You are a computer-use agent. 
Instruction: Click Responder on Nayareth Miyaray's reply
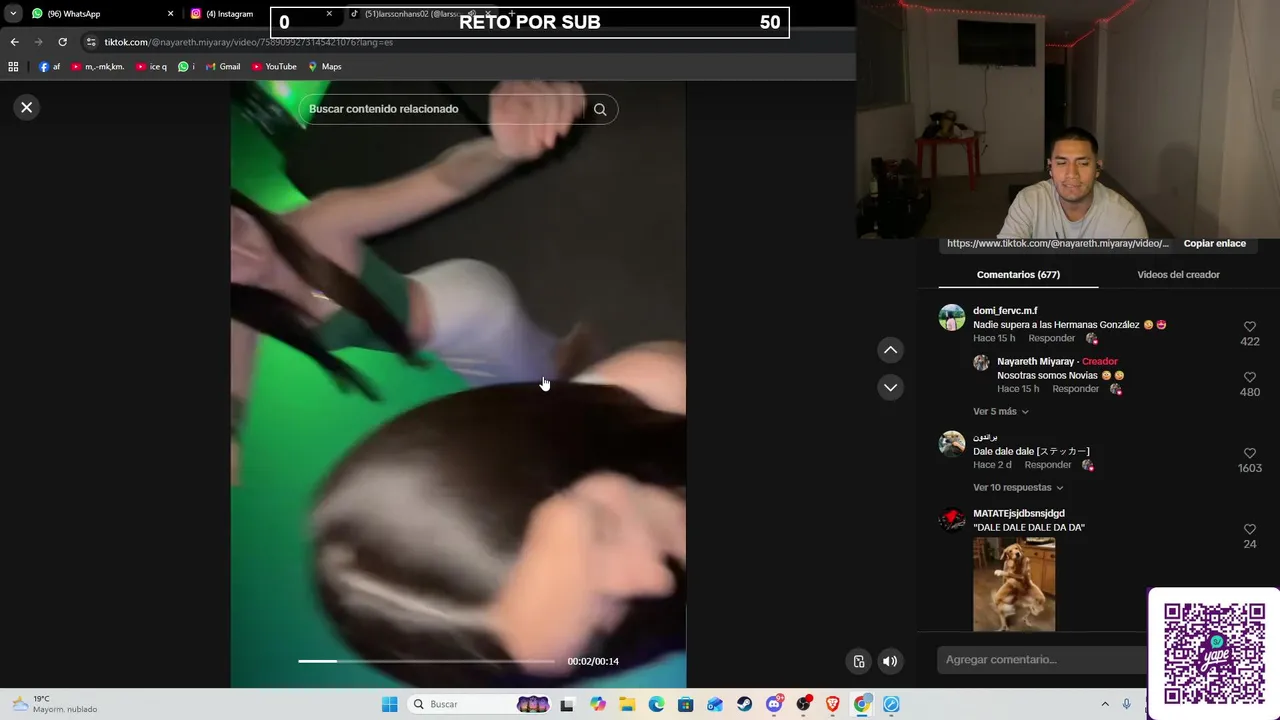1076,389
